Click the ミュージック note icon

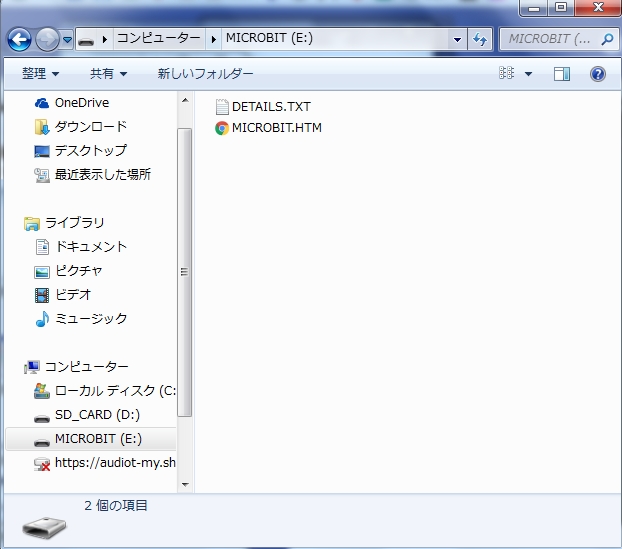click(x=42, y=319)
